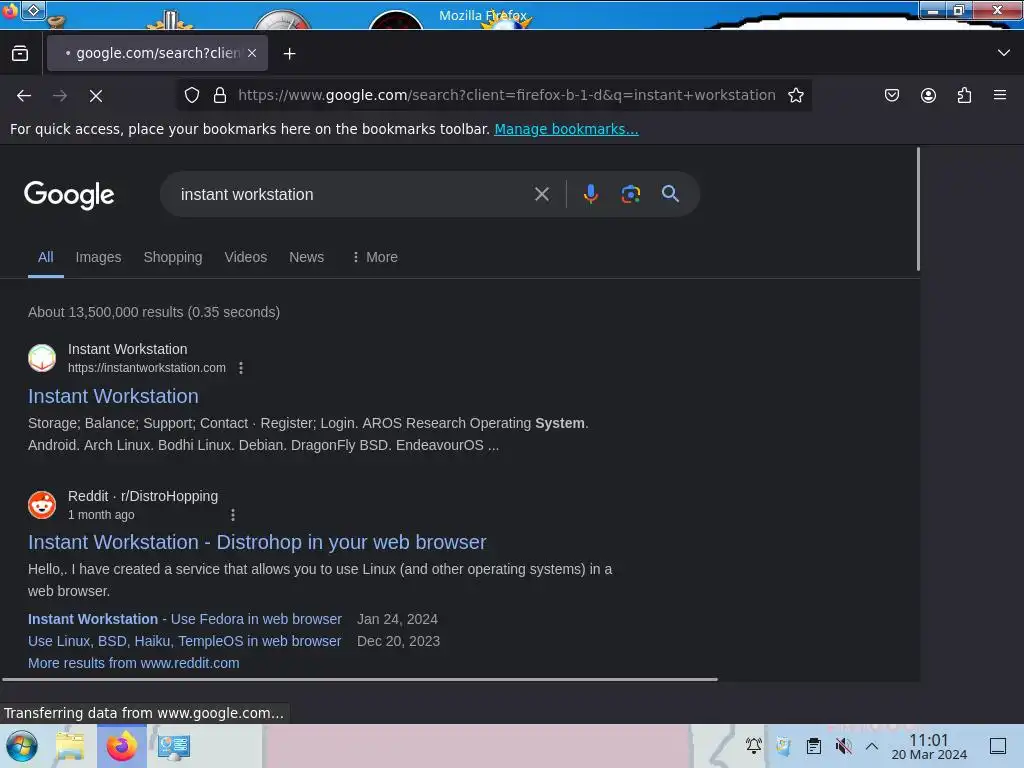Viewport: 1024px width, 768px height.
Task: Switch to the Shopping tab
Action: click(x=173, y=257)
